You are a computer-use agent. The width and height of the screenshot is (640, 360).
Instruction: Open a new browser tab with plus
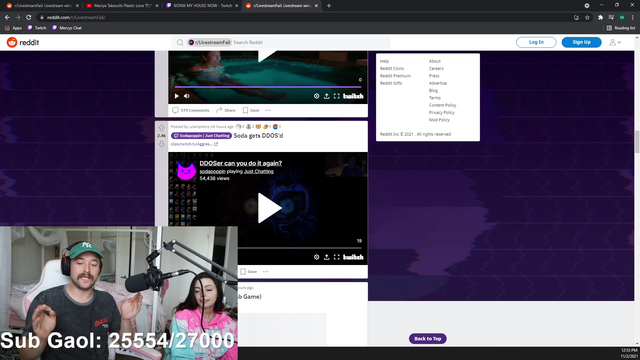[x=329, y=6]
